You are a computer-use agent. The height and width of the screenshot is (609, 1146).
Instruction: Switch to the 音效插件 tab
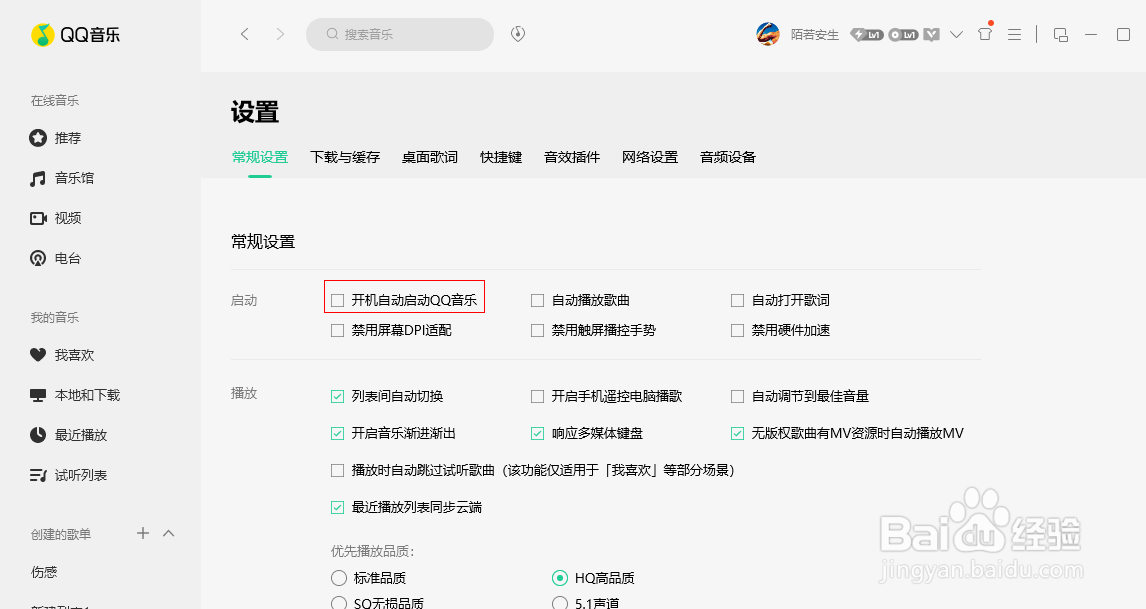[x=571, y=157]
